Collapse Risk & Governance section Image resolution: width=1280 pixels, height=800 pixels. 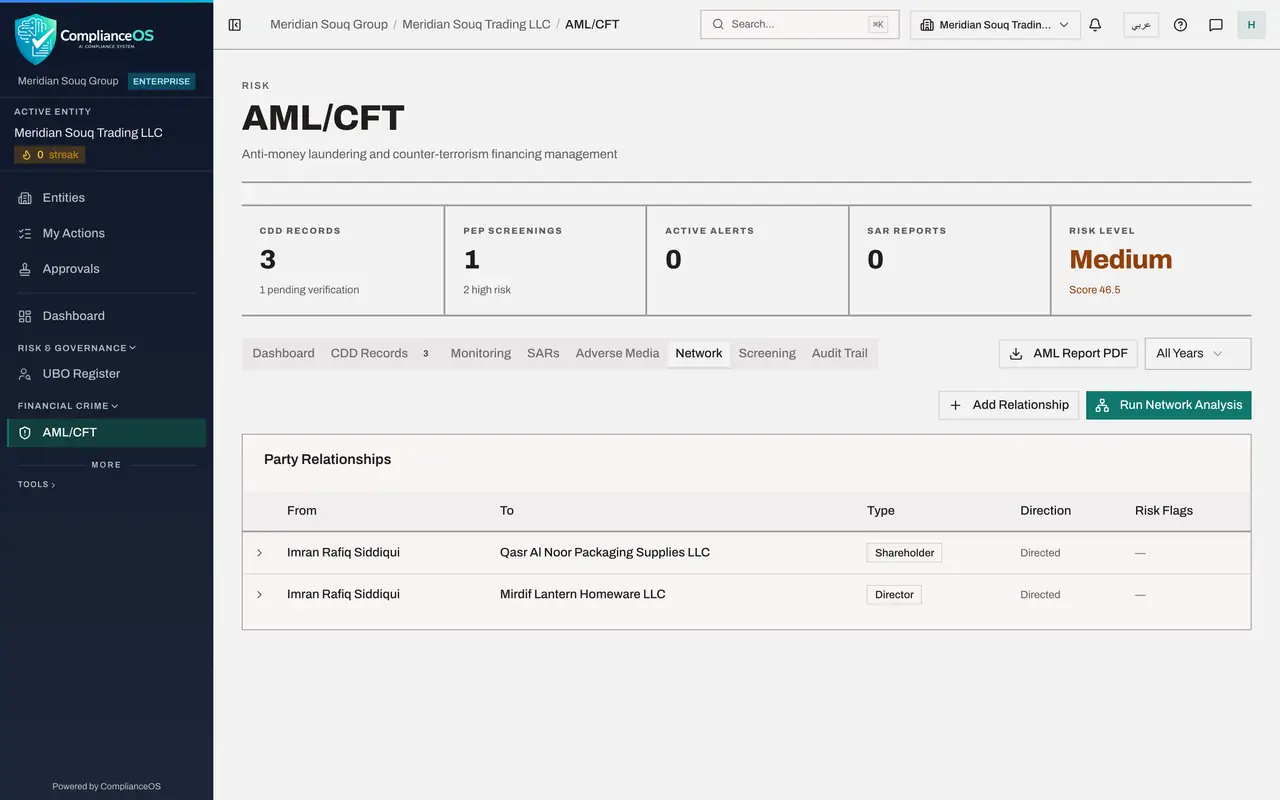(77, 348)
